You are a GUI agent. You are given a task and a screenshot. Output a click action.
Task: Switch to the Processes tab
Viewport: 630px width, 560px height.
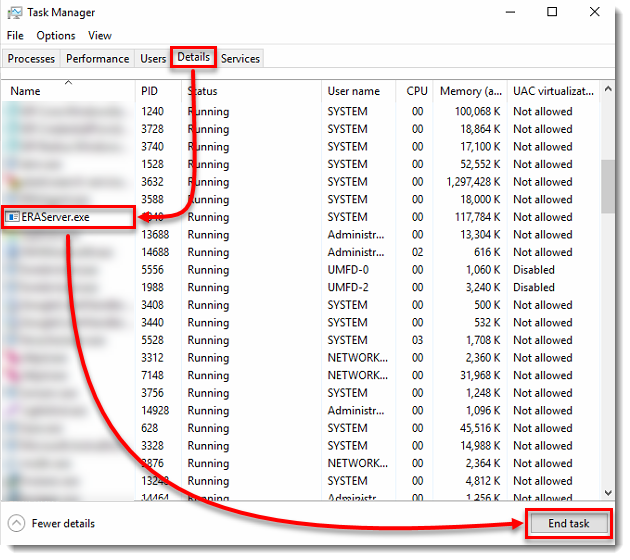pos(31,59)
